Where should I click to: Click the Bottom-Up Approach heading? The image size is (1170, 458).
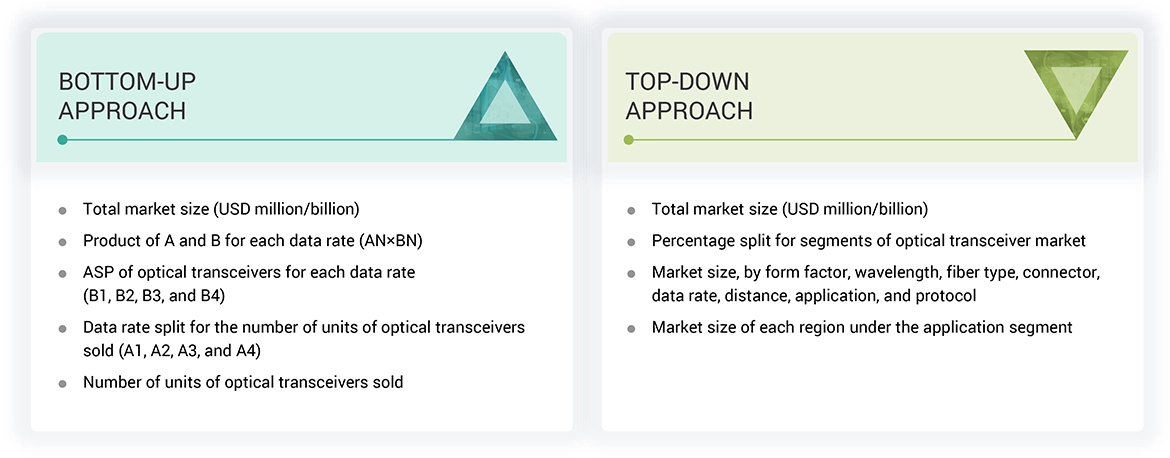click(122, 96)
